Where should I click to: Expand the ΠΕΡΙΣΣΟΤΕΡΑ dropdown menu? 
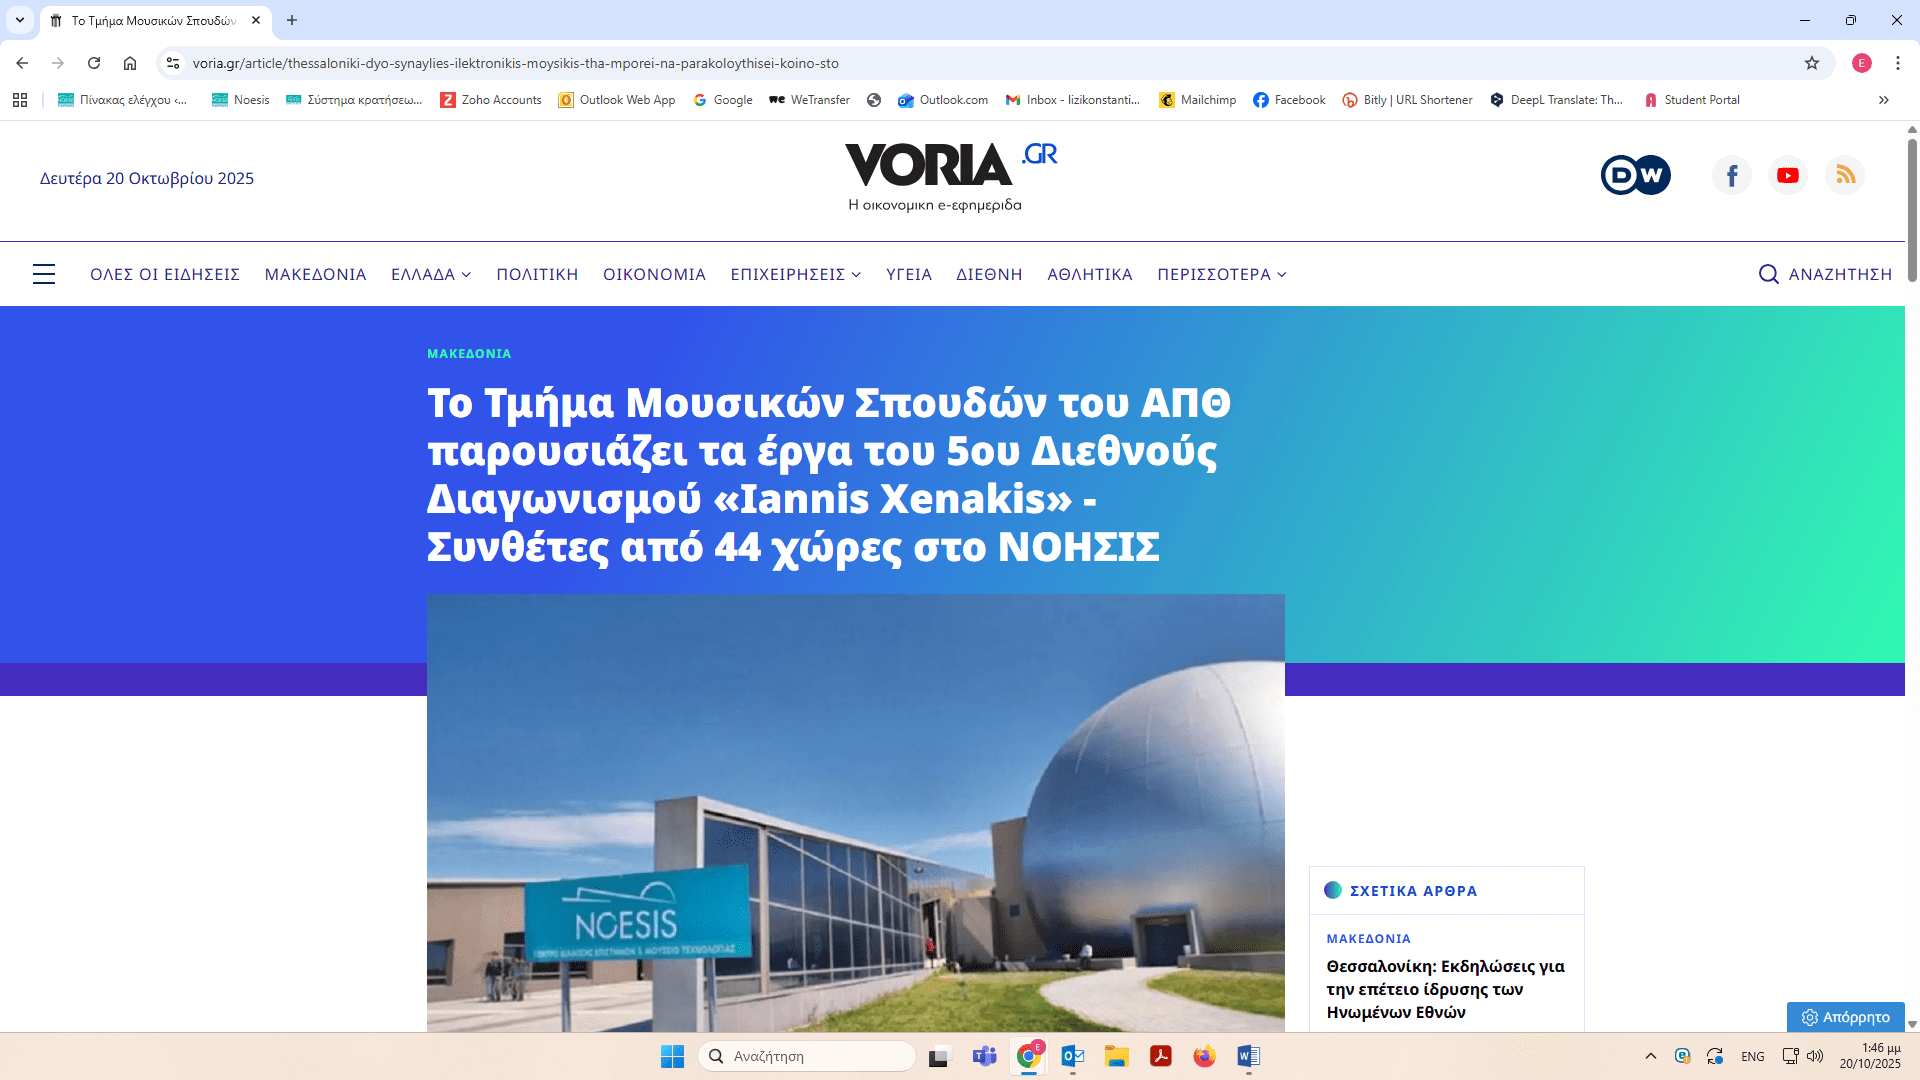tap(1222, 274)
